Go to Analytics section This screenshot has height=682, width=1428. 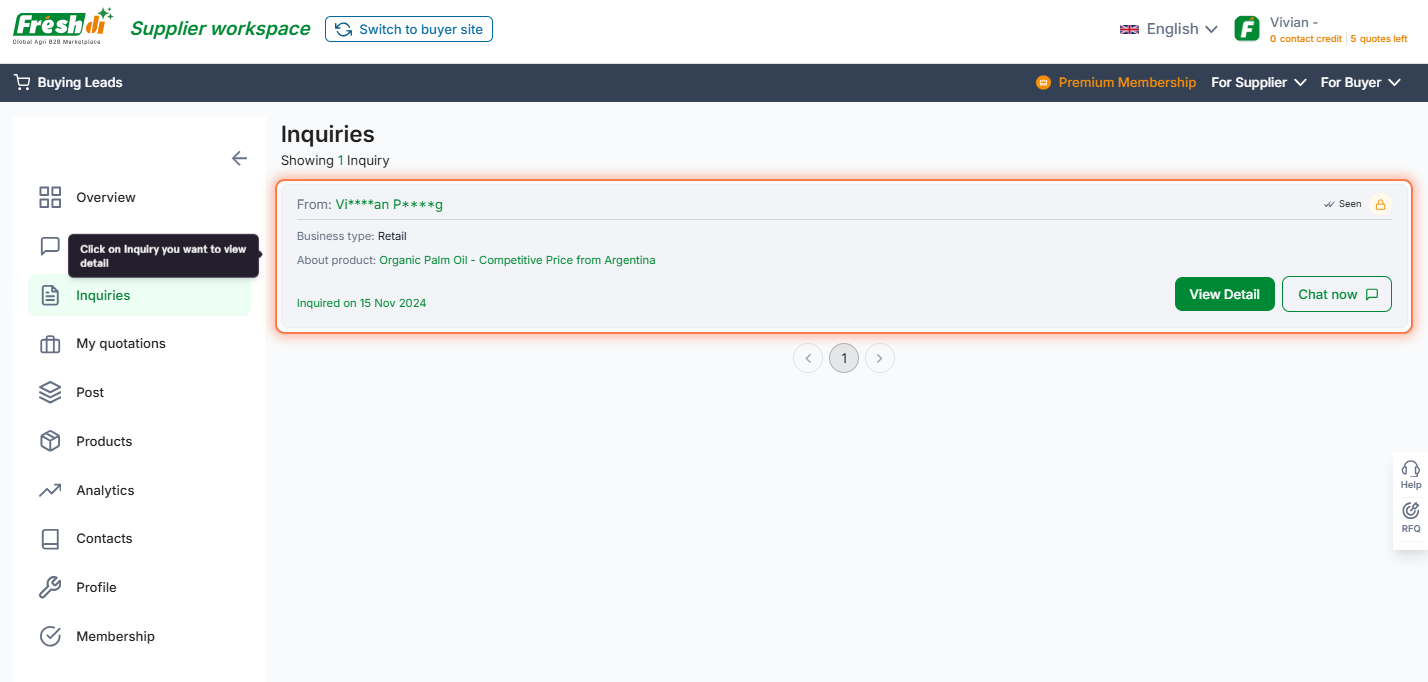(x=105, y=490)
